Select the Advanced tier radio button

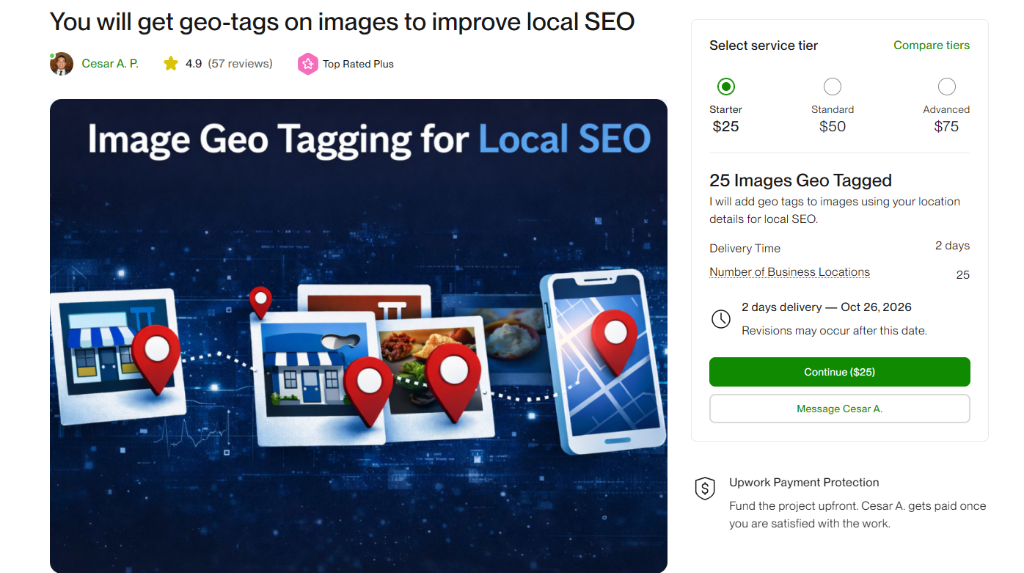[x=947, y=86]
